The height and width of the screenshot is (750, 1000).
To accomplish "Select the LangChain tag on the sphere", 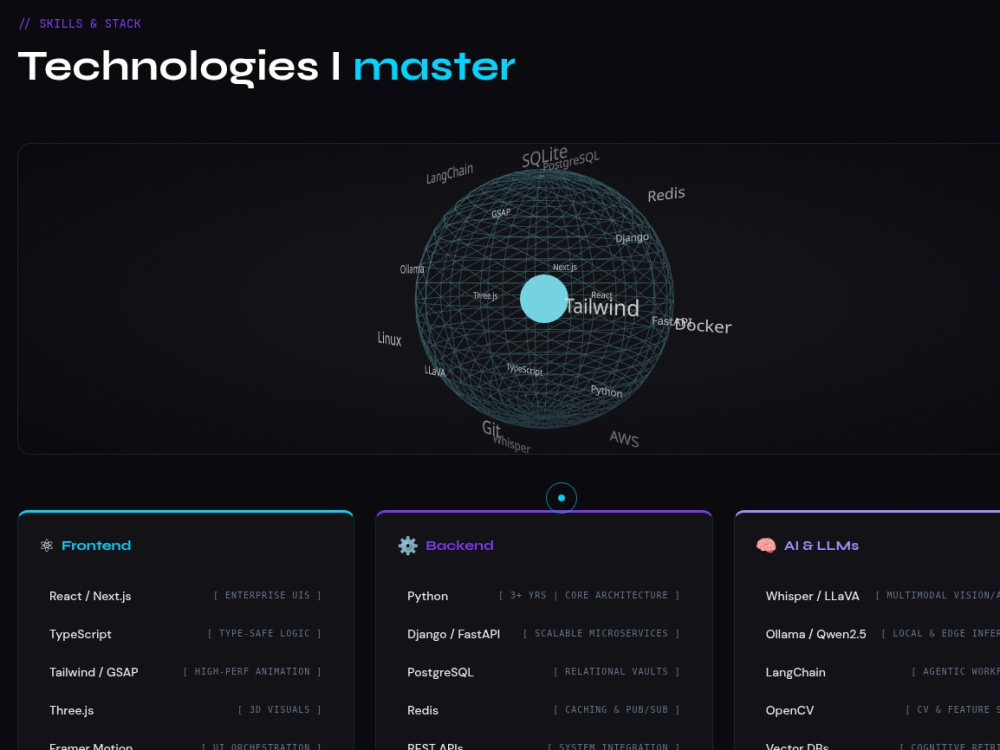I will 450,173.
